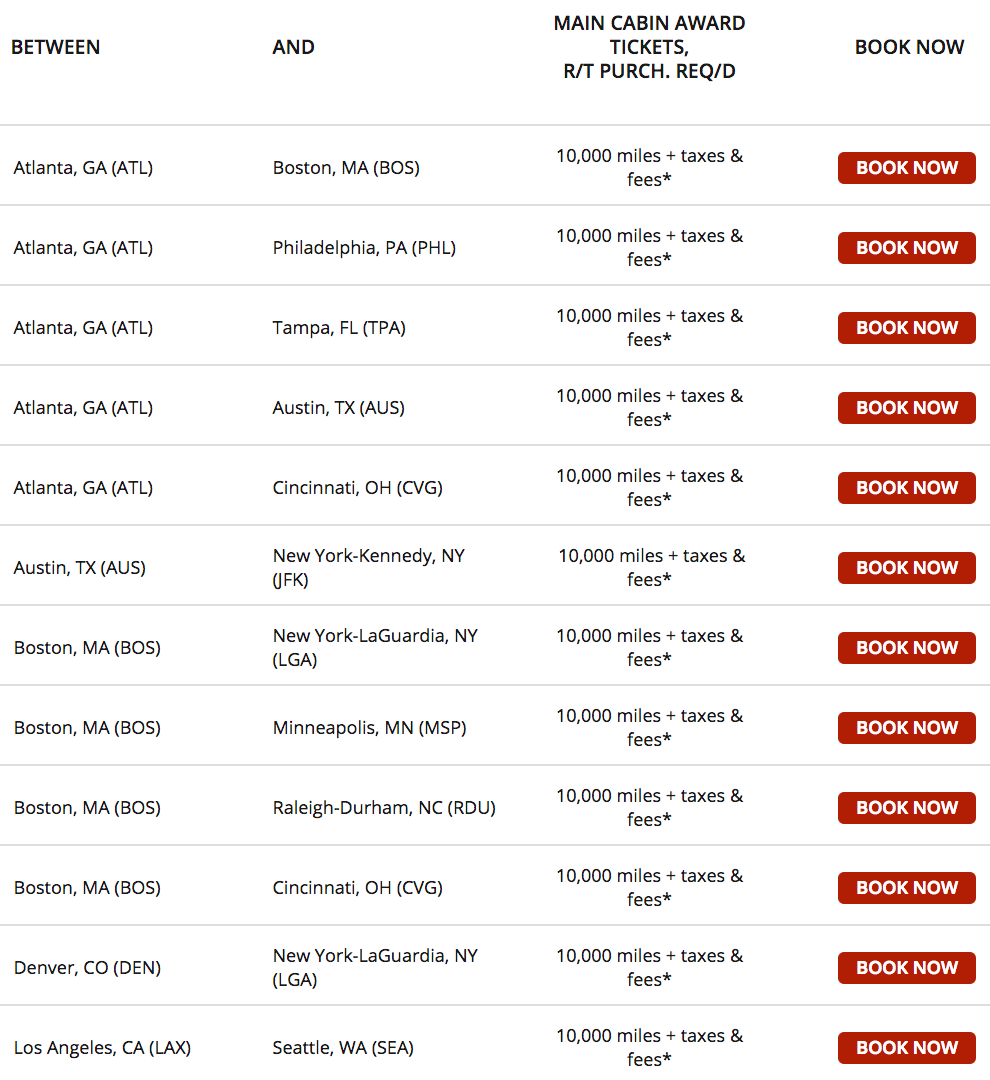Book the Atlanta to Tampa flight
Viewport: 990px width, 1080px height.
[906, 328]
